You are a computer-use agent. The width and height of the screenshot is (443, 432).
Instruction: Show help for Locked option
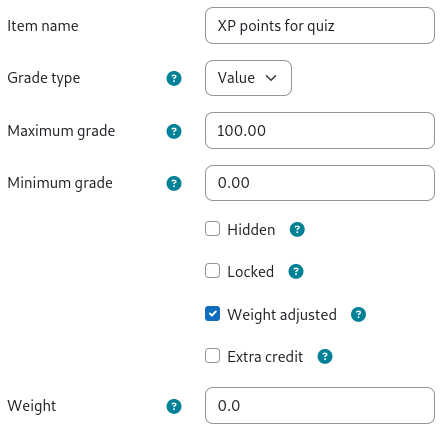296,271
